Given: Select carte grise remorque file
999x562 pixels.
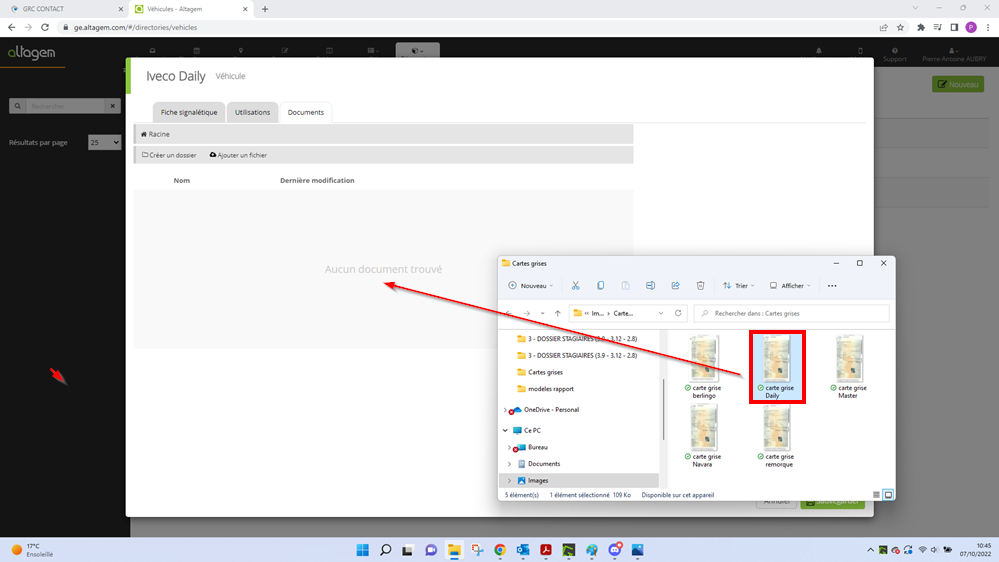Looking at the screenshot, I should (777, 437).
